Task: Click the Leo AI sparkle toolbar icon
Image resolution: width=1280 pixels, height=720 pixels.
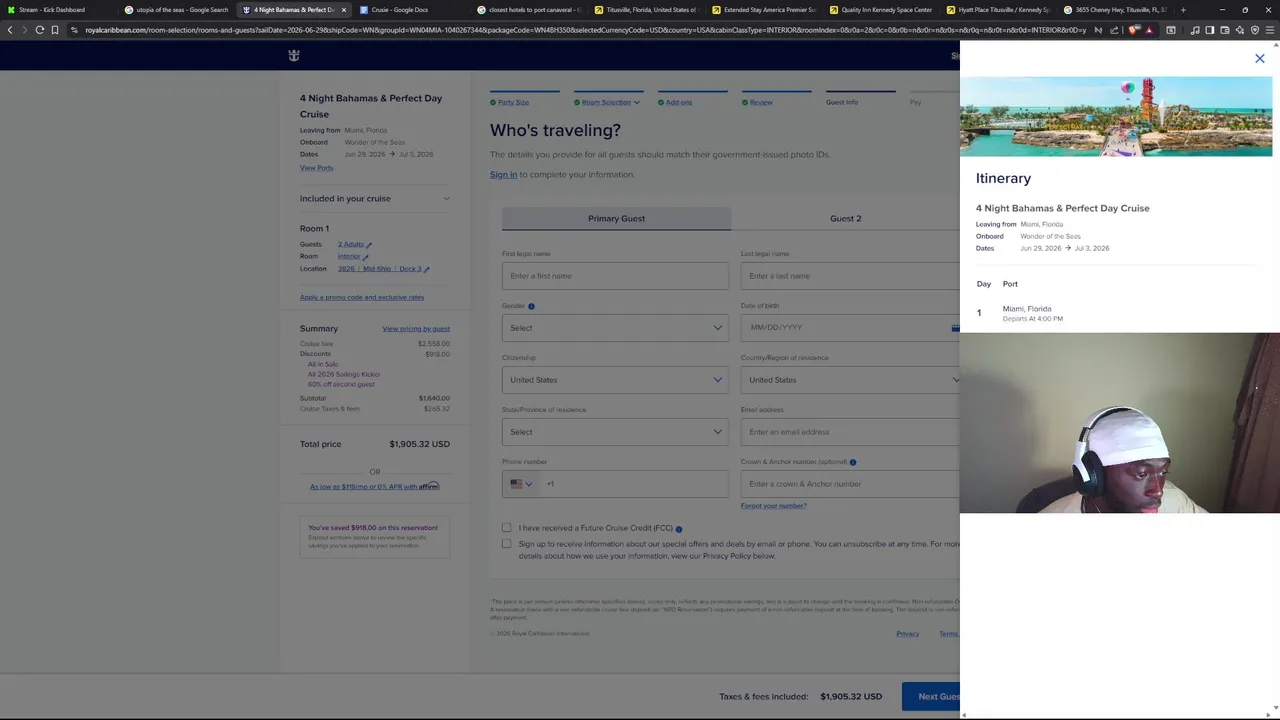Action: pos(1240,30)
